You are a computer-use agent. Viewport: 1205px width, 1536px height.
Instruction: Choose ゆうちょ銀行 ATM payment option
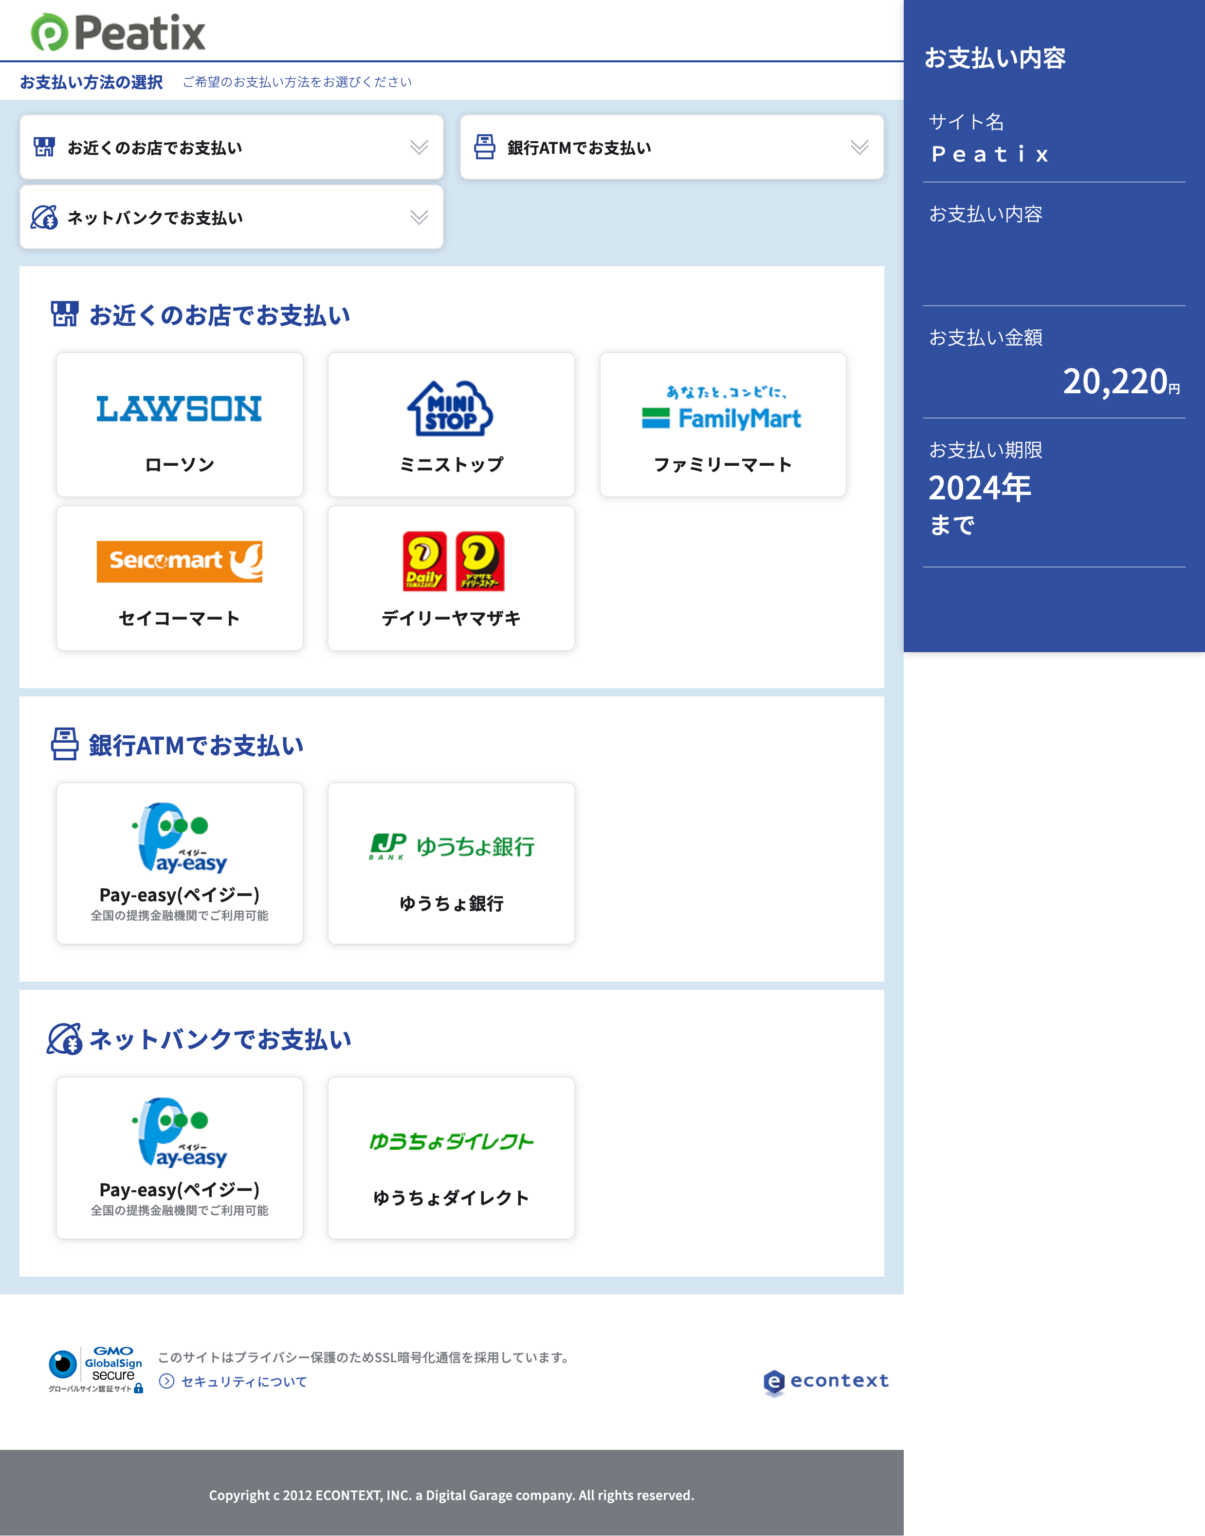pos(451,862)
